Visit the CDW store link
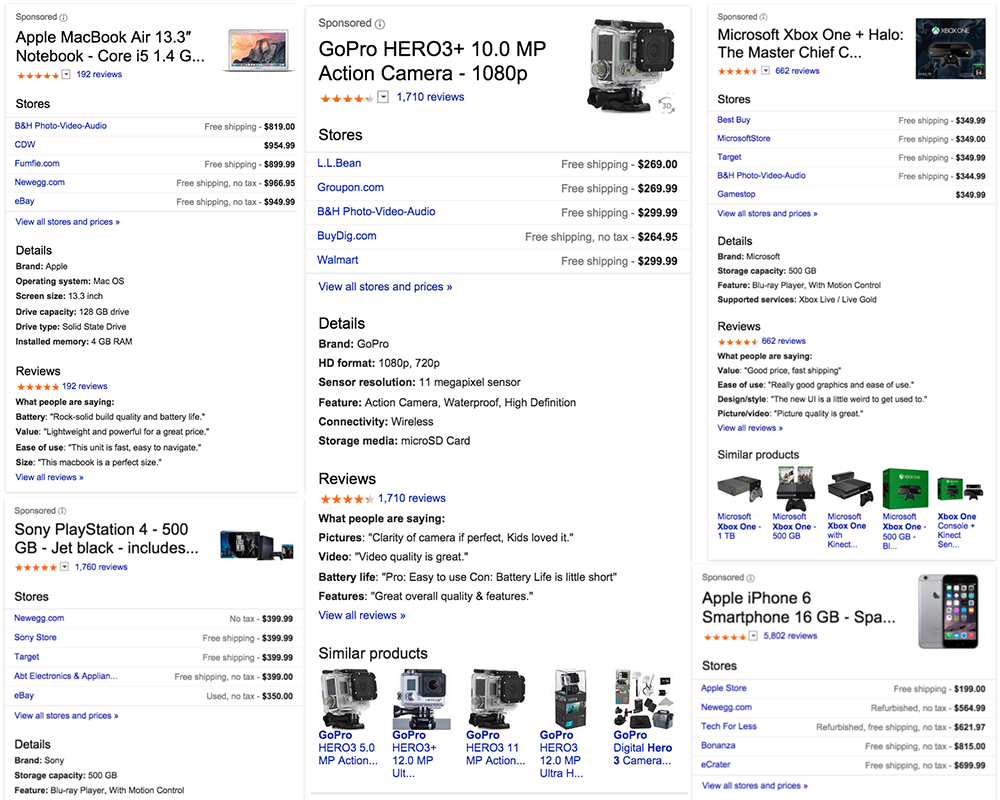1000x800 pixels. pos(25,145)
